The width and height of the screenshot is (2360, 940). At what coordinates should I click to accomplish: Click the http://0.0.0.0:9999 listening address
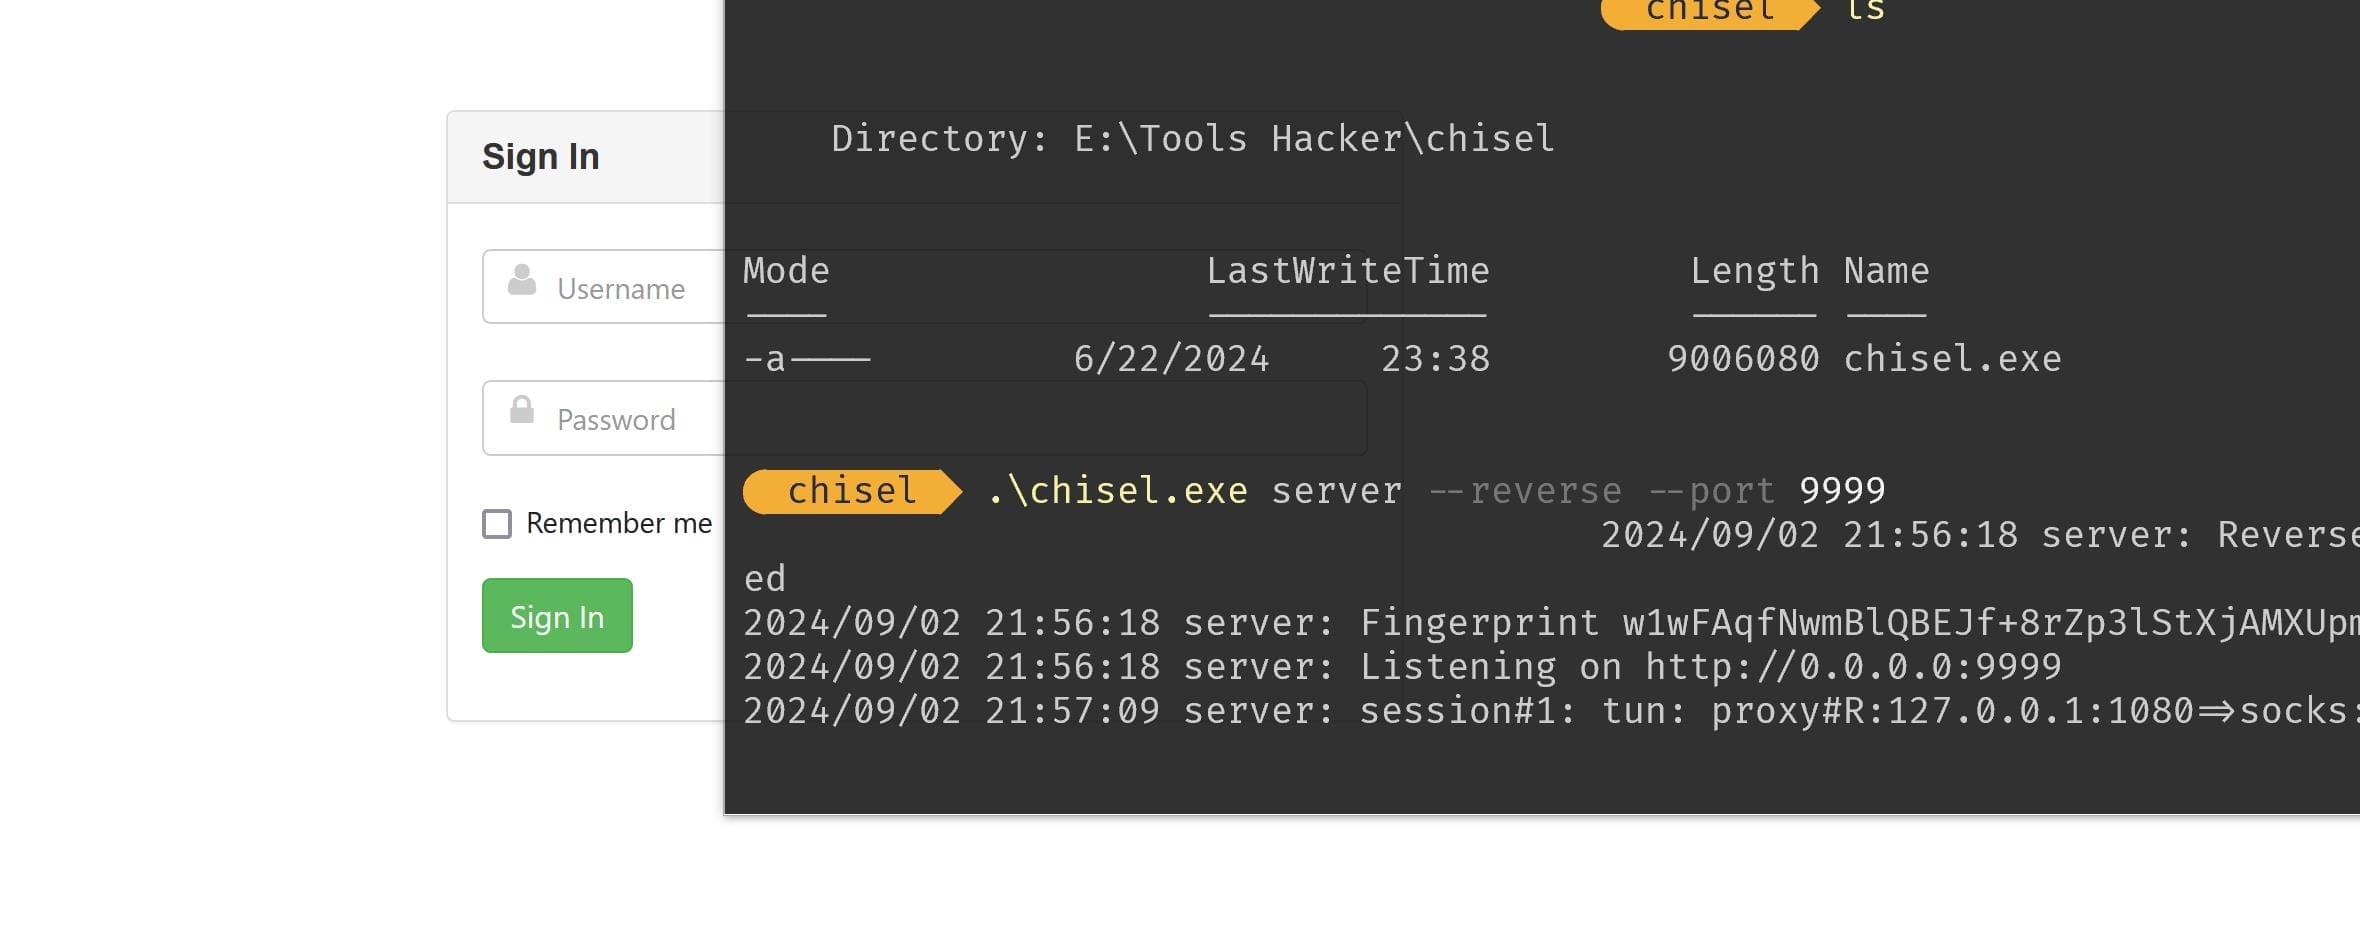(1853, 666)
